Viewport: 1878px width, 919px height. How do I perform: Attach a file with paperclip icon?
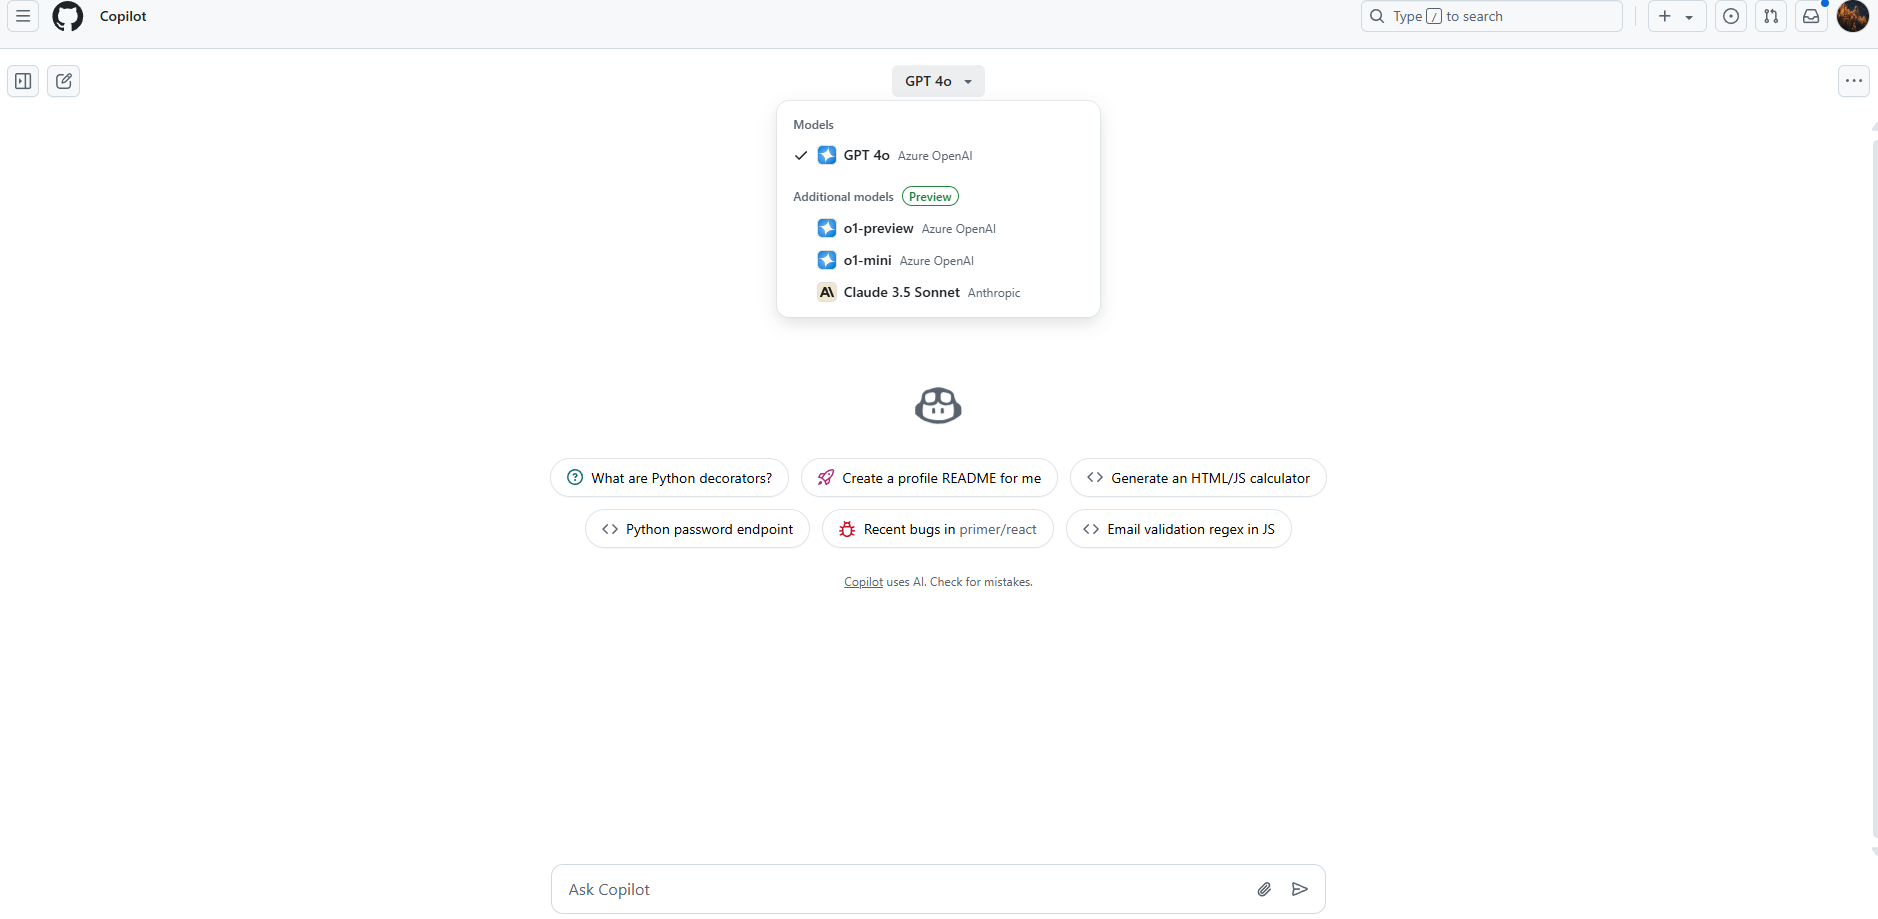click(1264, 889)
